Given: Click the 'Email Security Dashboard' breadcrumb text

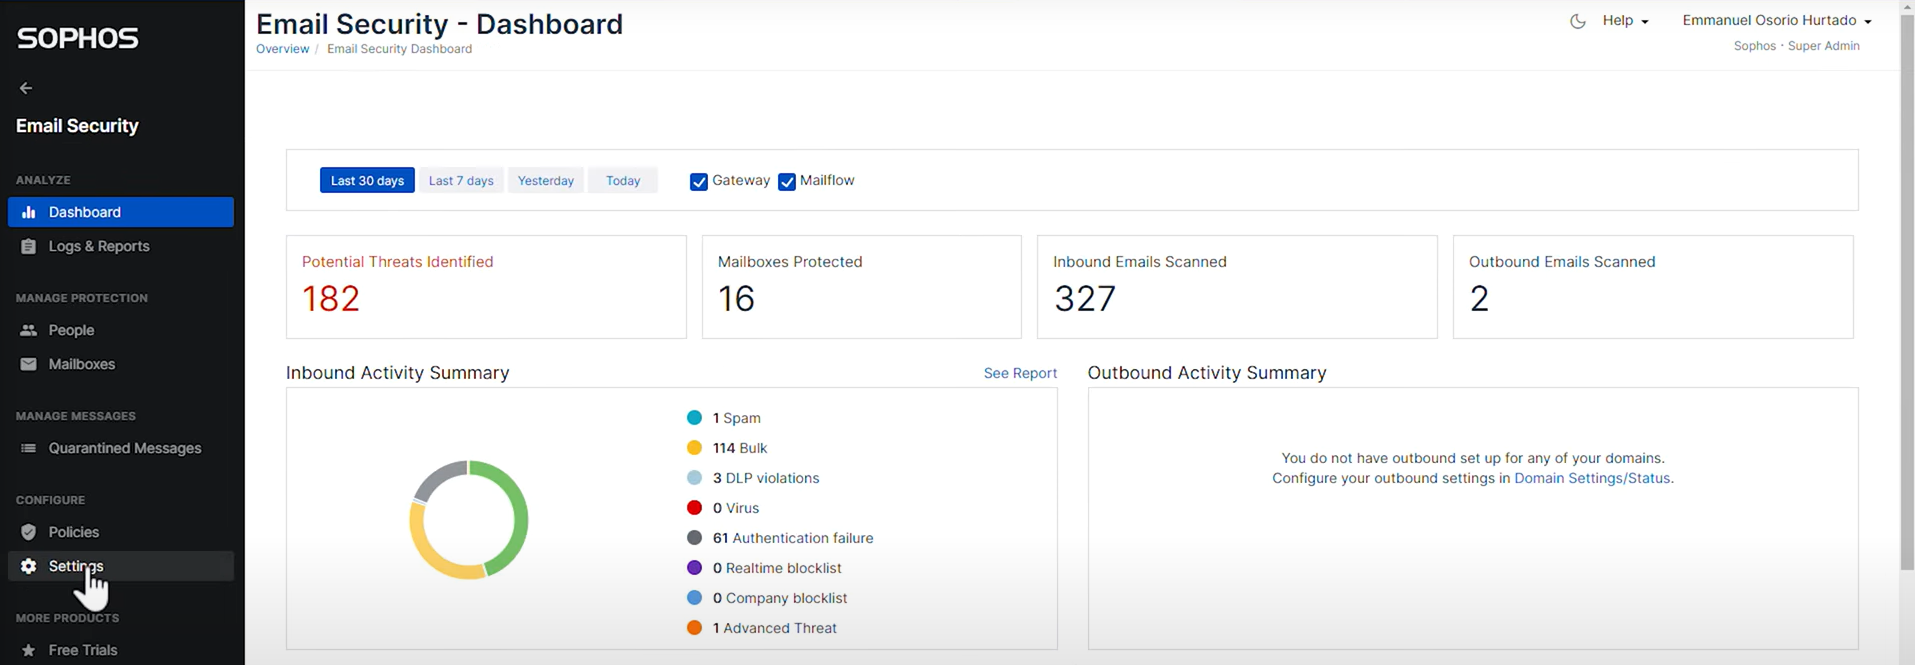Looking at the screenshot, I should [x=399, y=49].
